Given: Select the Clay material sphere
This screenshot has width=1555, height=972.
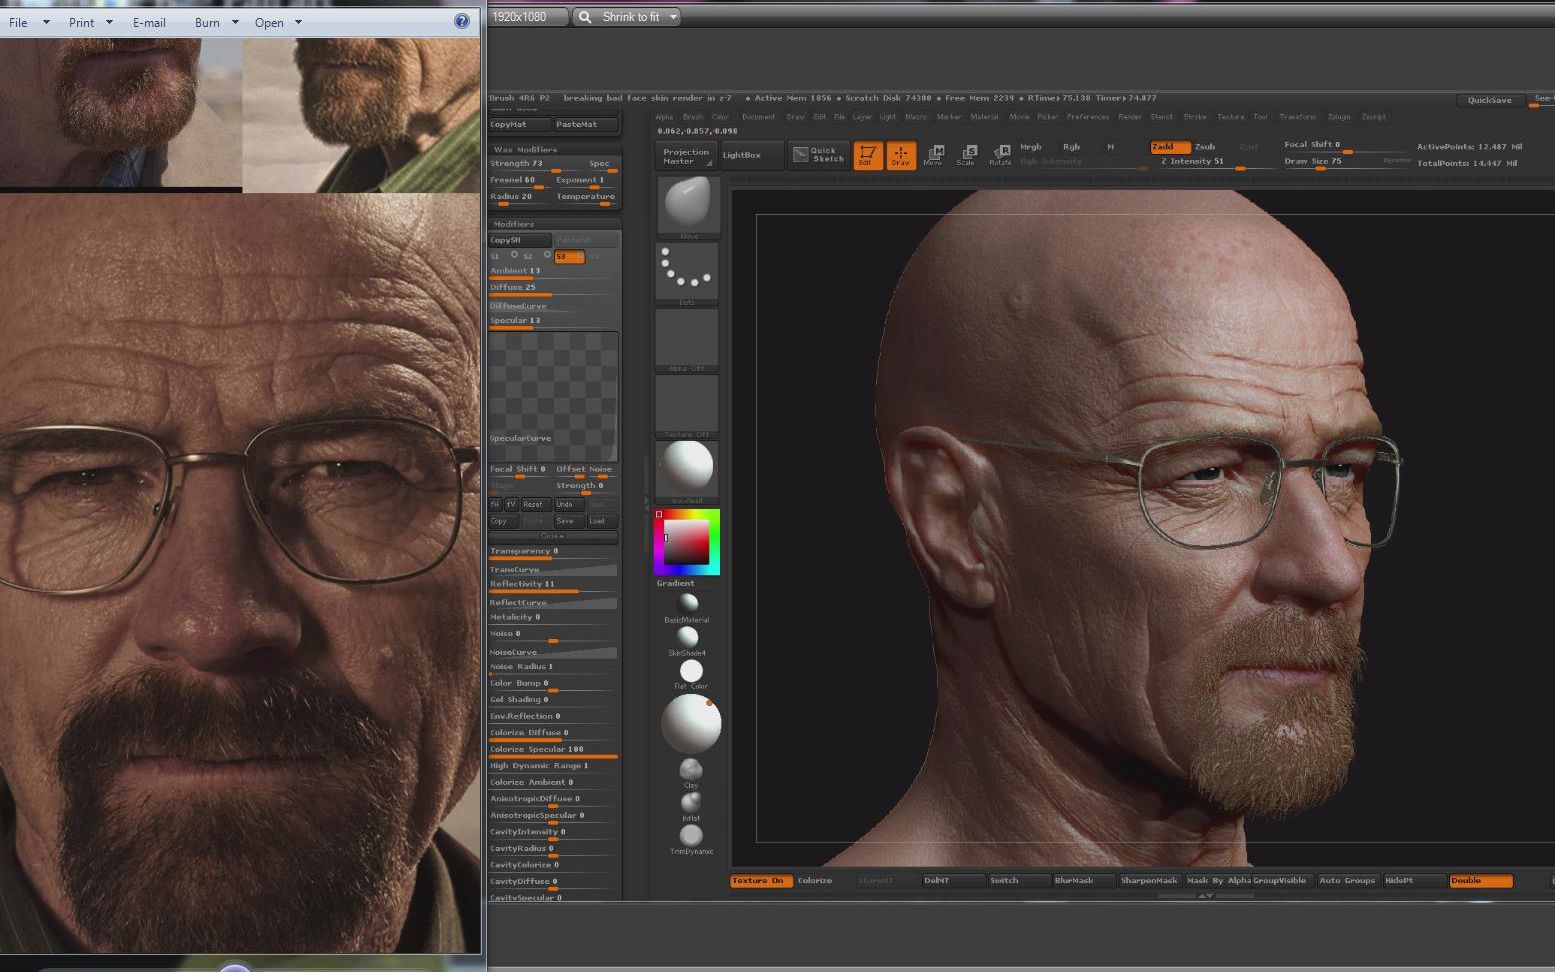Looking at the screenshot, I should tap(689, 768).
